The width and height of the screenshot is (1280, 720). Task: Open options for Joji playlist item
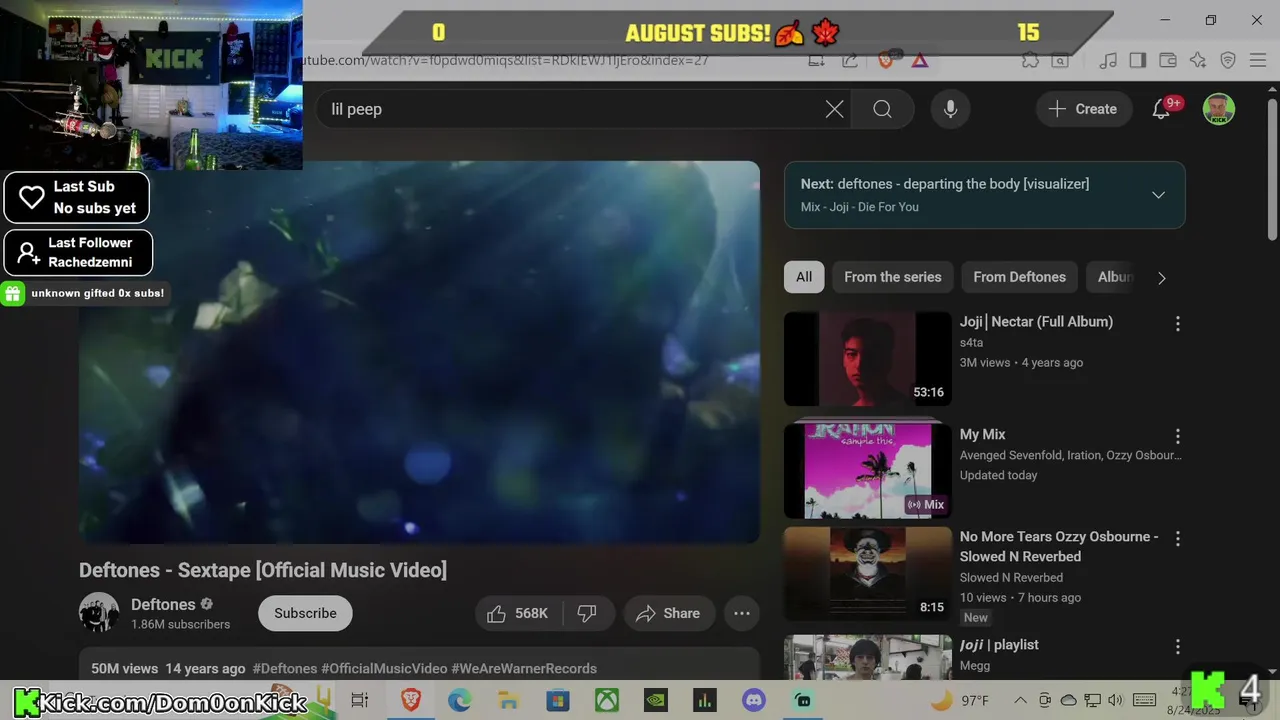1177,647
